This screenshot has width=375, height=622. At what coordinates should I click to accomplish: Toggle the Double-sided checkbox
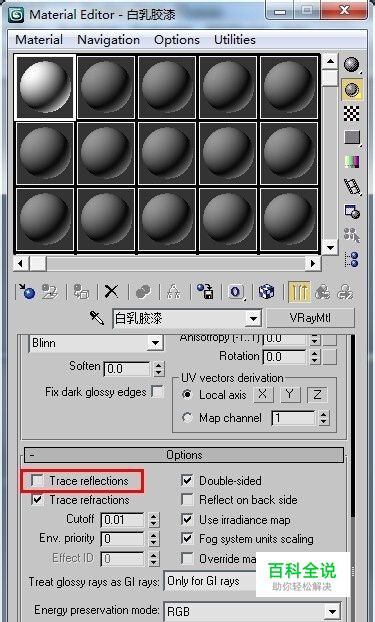coord(187,481)
